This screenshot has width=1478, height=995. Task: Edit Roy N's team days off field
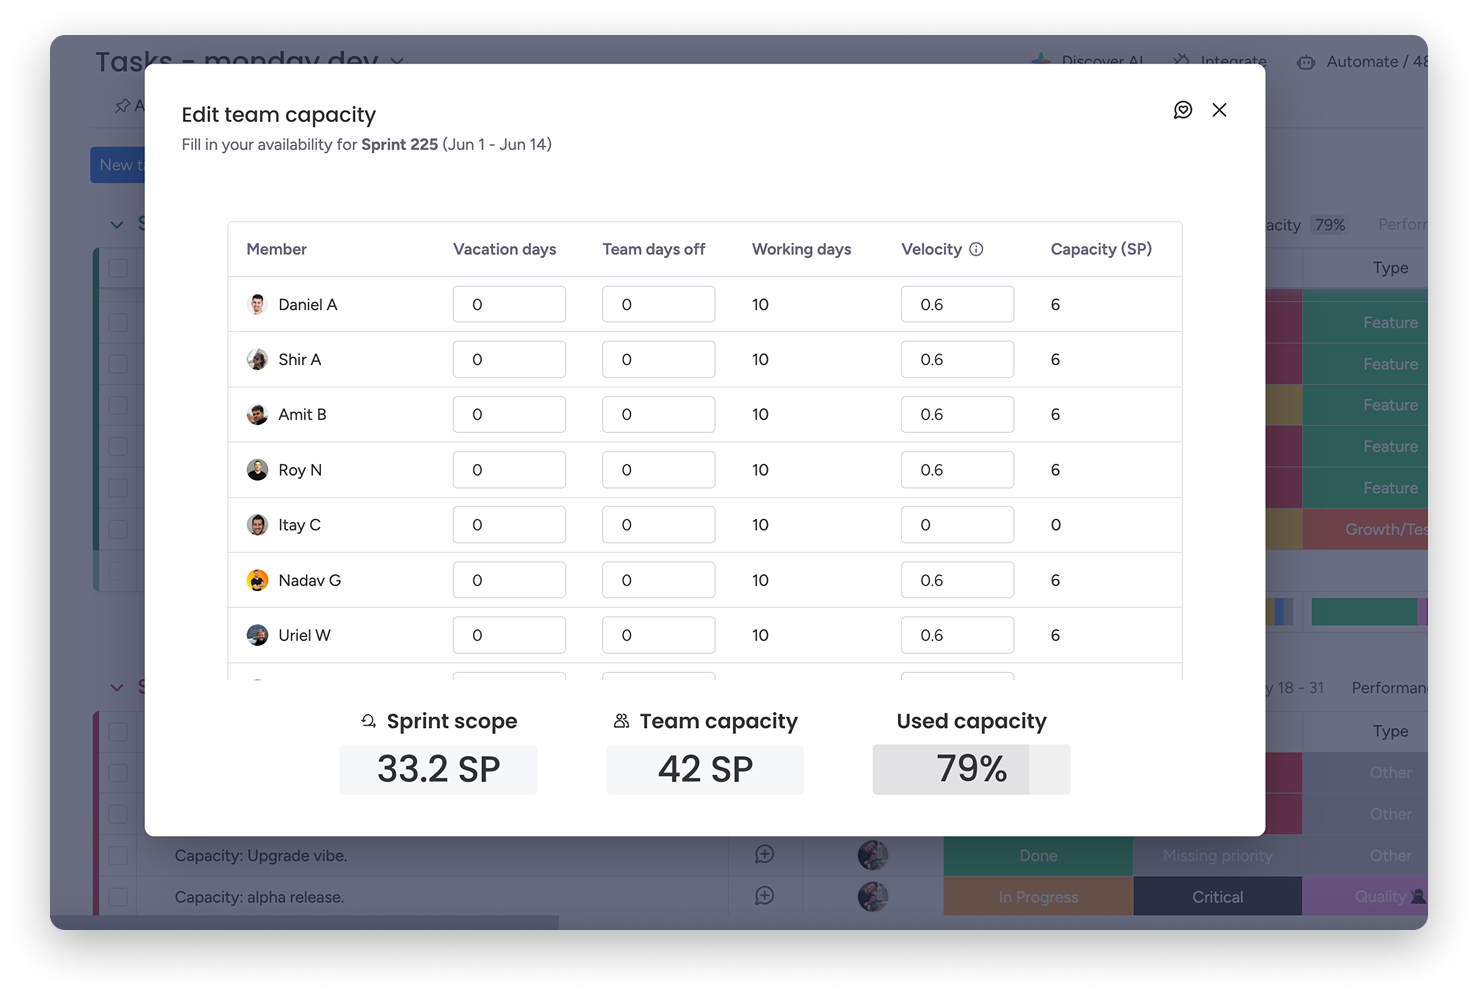(658, 470)
